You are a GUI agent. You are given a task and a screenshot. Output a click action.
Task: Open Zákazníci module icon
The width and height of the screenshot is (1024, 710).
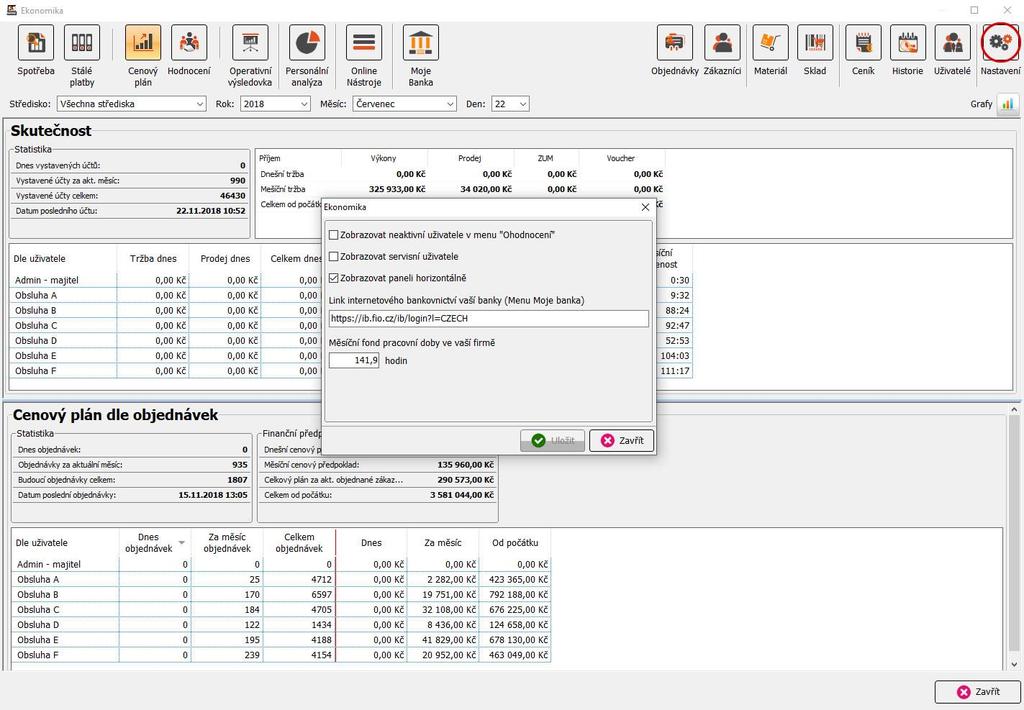click(x=722, y=43)
